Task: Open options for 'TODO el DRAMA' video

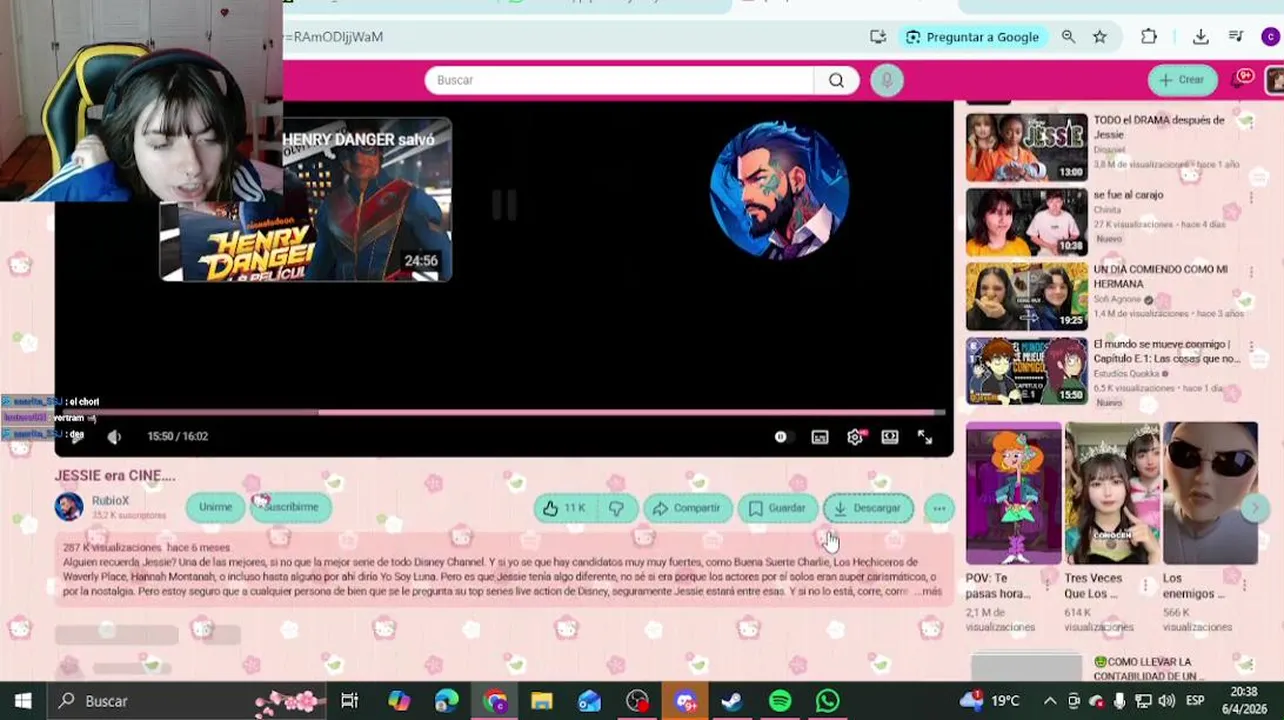Action: point(1250,123)
